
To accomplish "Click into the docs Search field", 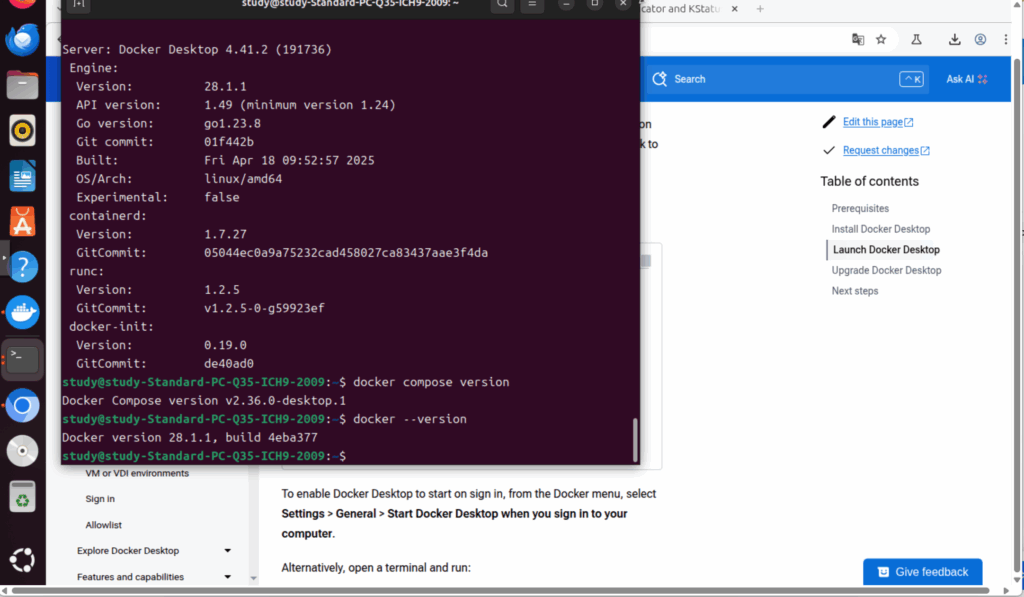I will click(786, 79).
